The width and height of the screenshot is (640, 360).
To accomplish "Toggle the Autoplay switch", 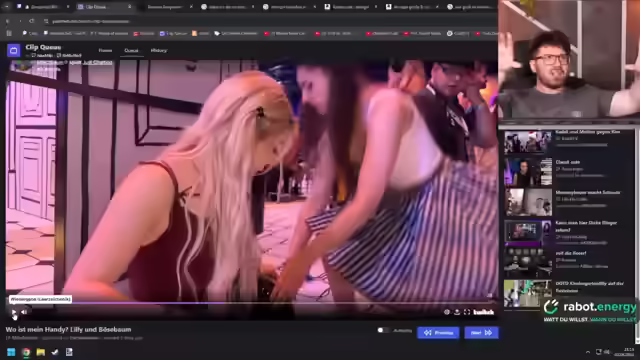I will pos(383,330).
